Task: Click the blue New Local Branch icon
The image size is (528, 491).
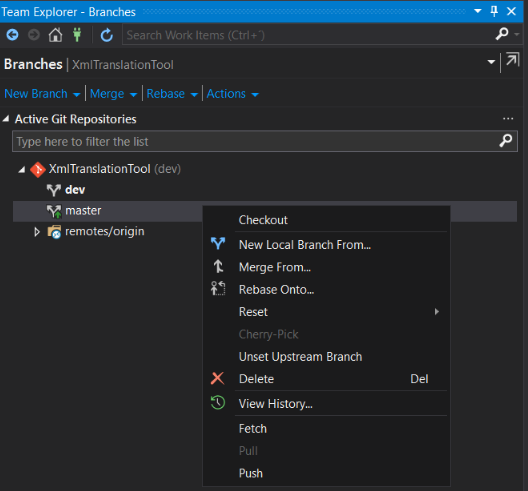Action: click(x=218, y=243)
